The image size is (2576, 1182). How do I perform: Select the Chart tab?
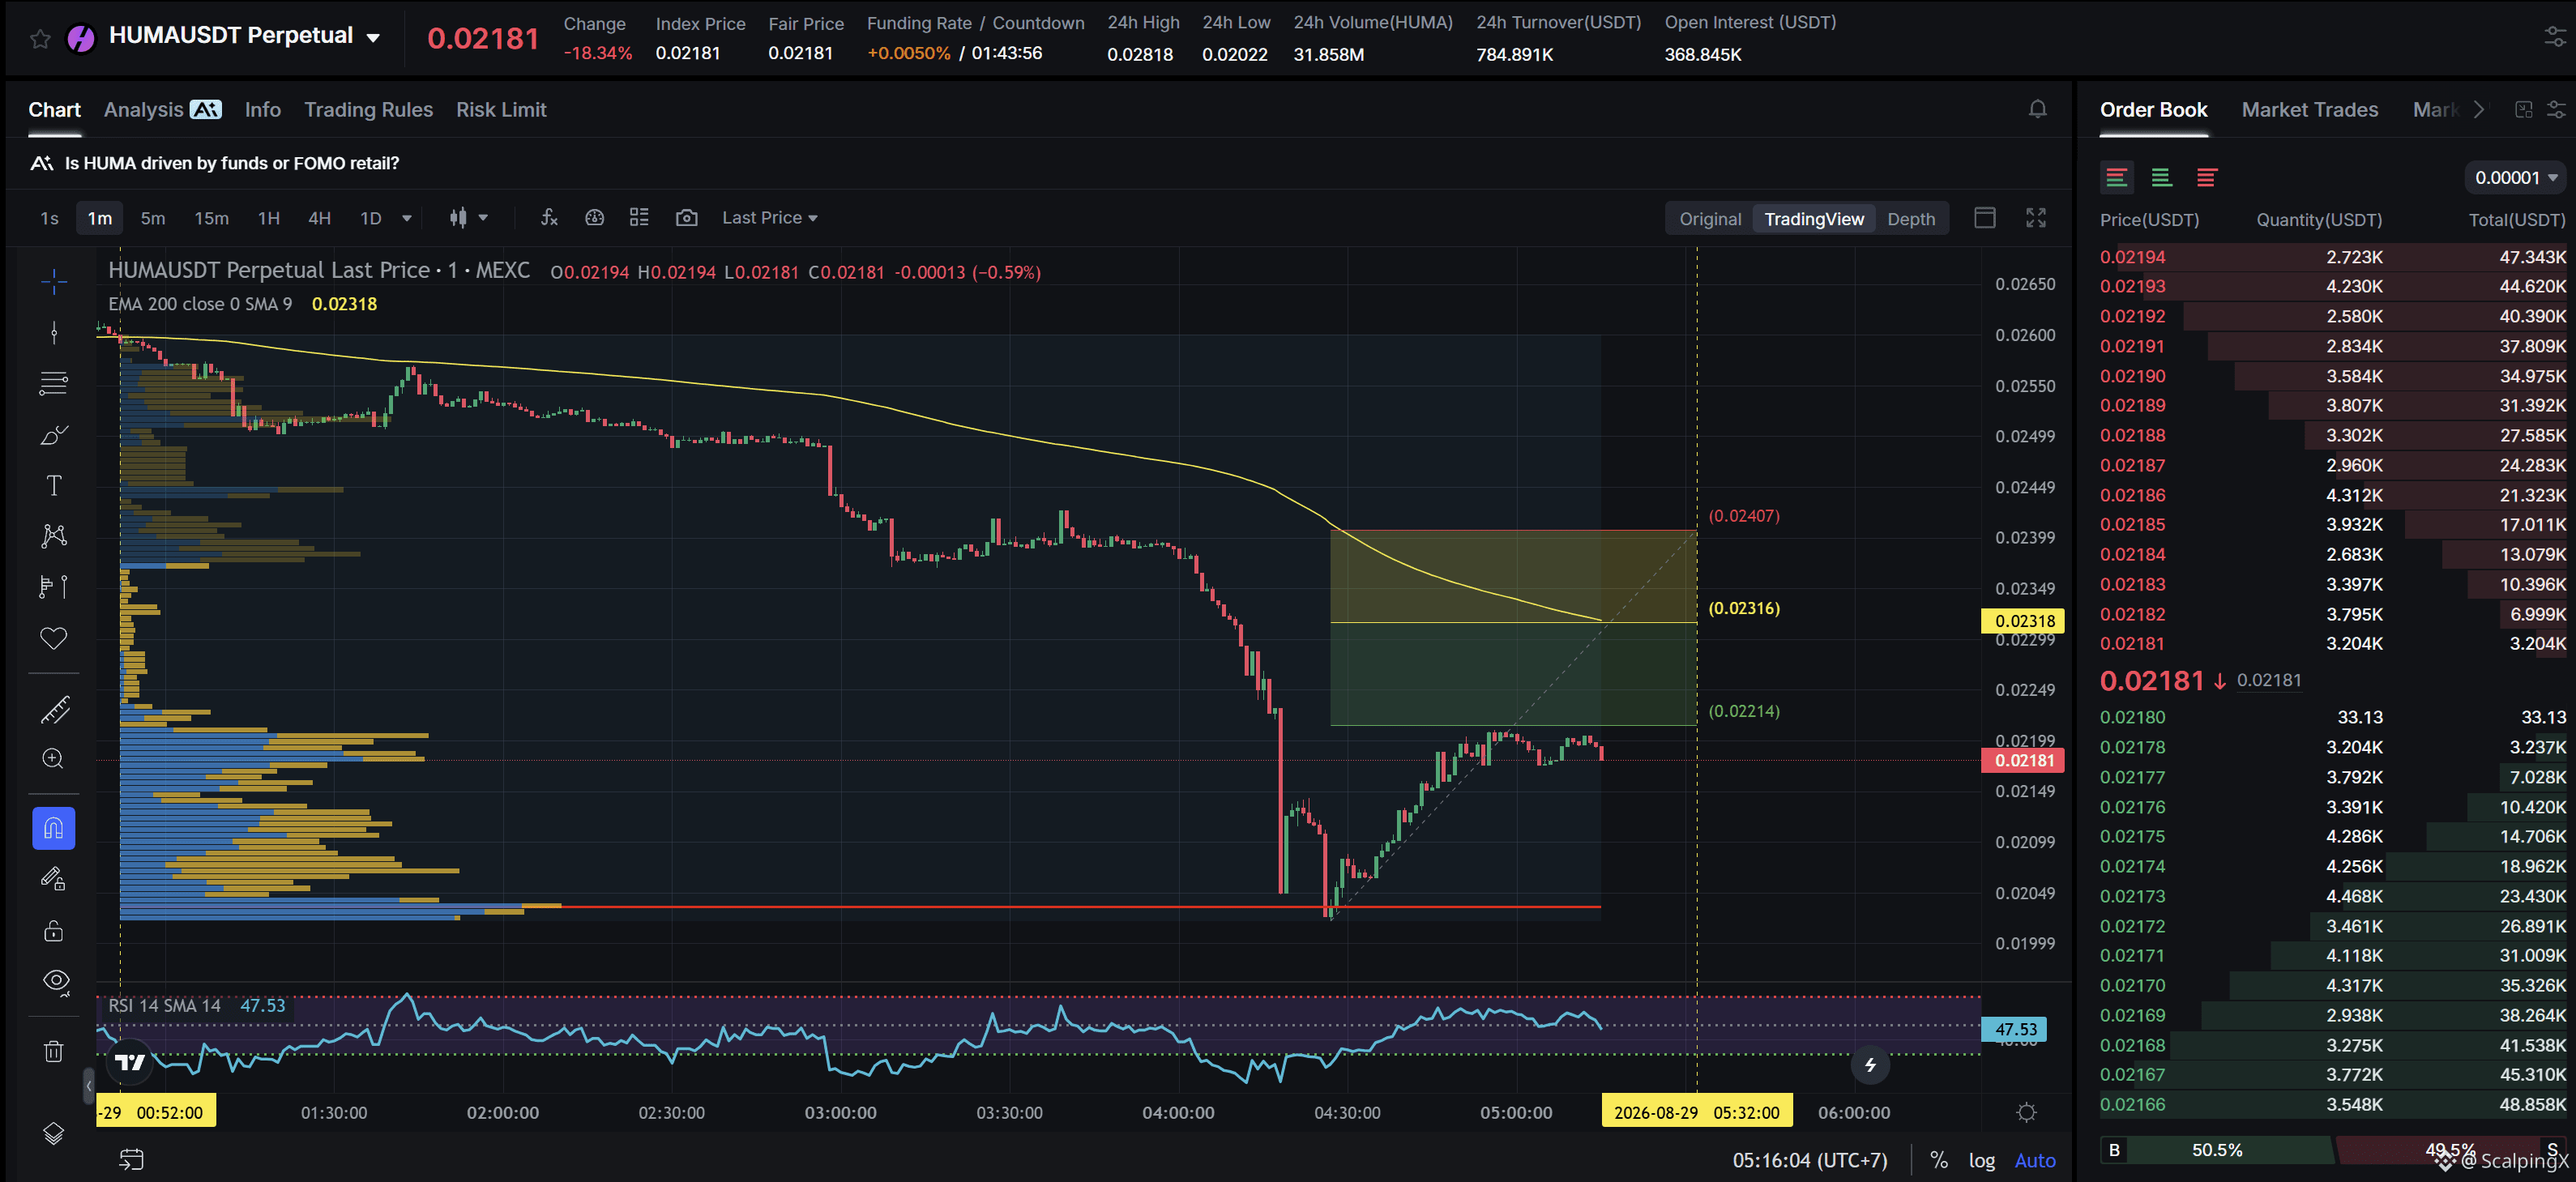tap(54, 110)
